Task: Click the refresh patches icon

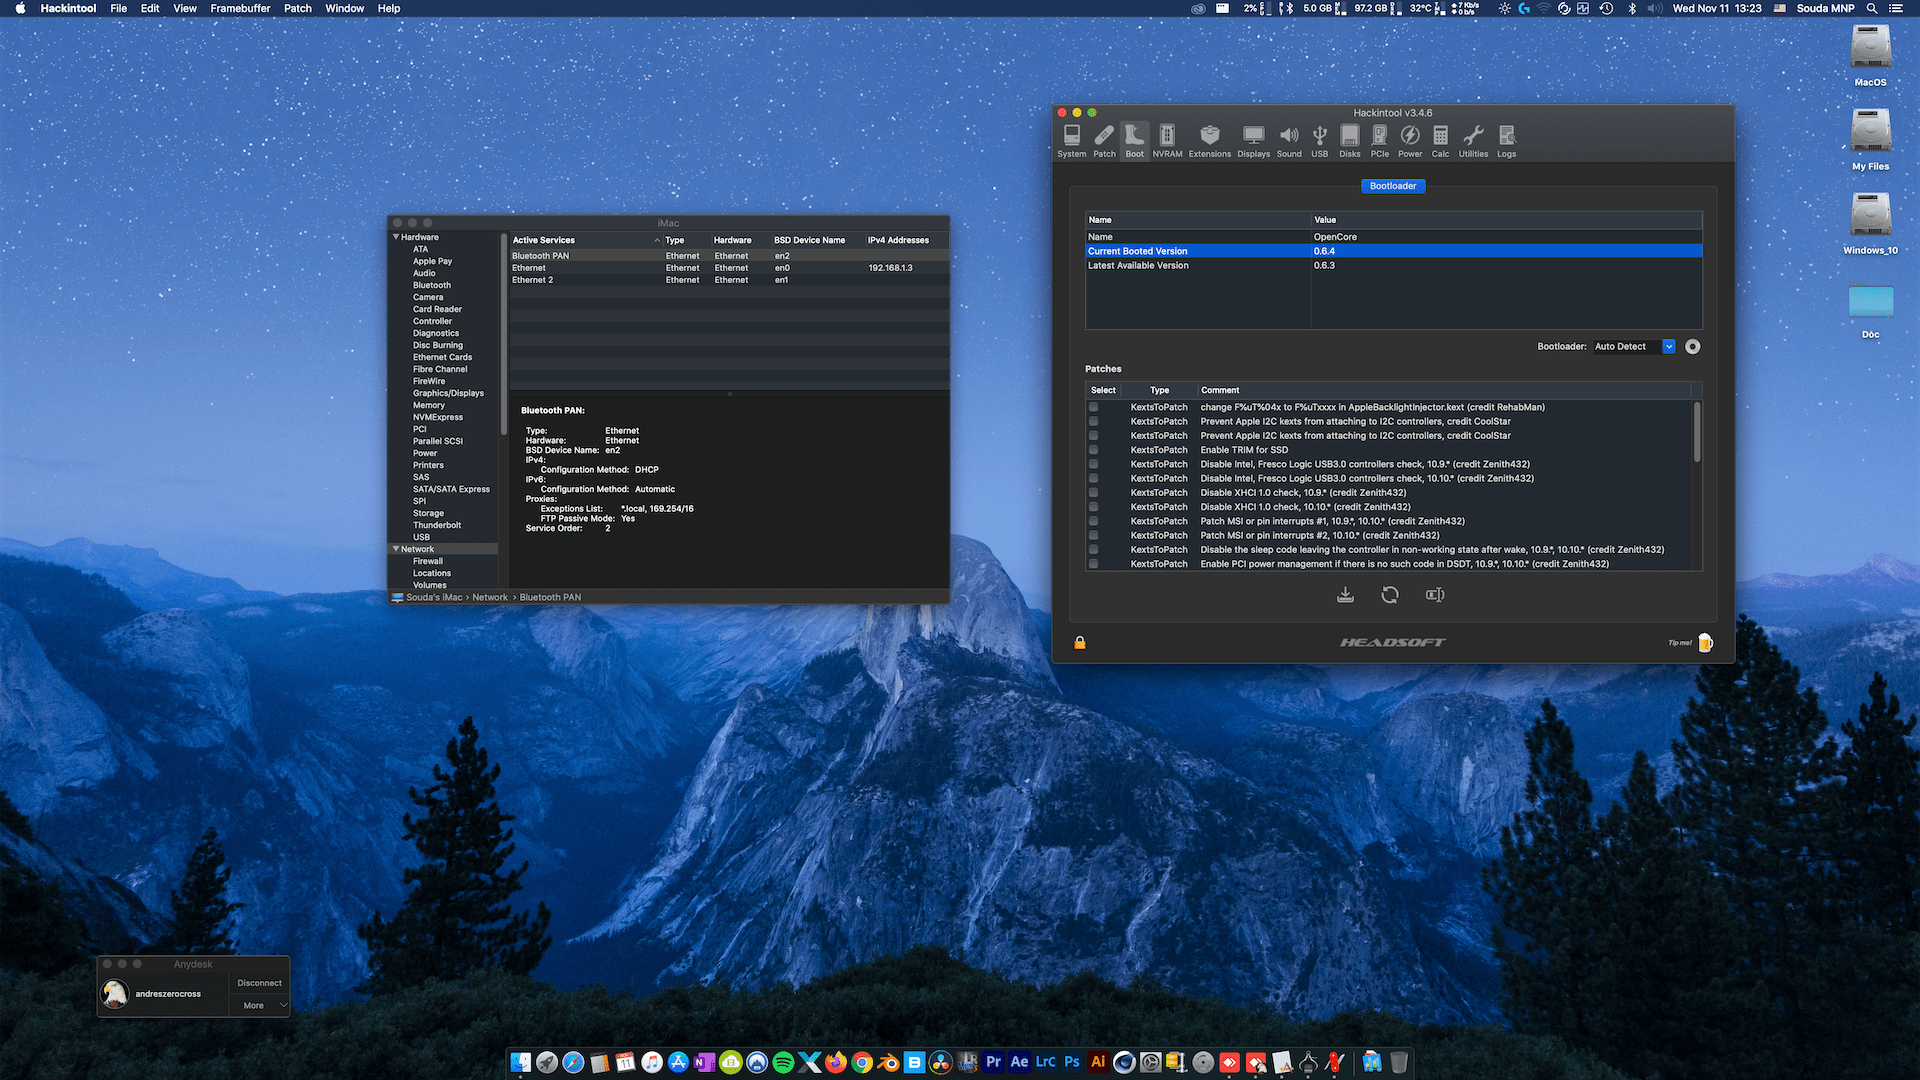Action: pyautogui.click(x=1390, y=595)
